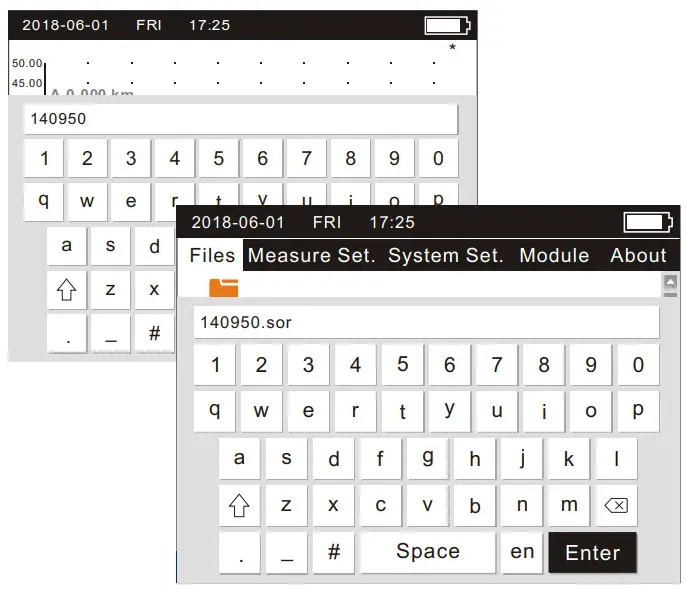Screen dimensions: 687x592
Task: Tap letter r on front keyboard
Action: pyautogui.click(x=355, y=411)
